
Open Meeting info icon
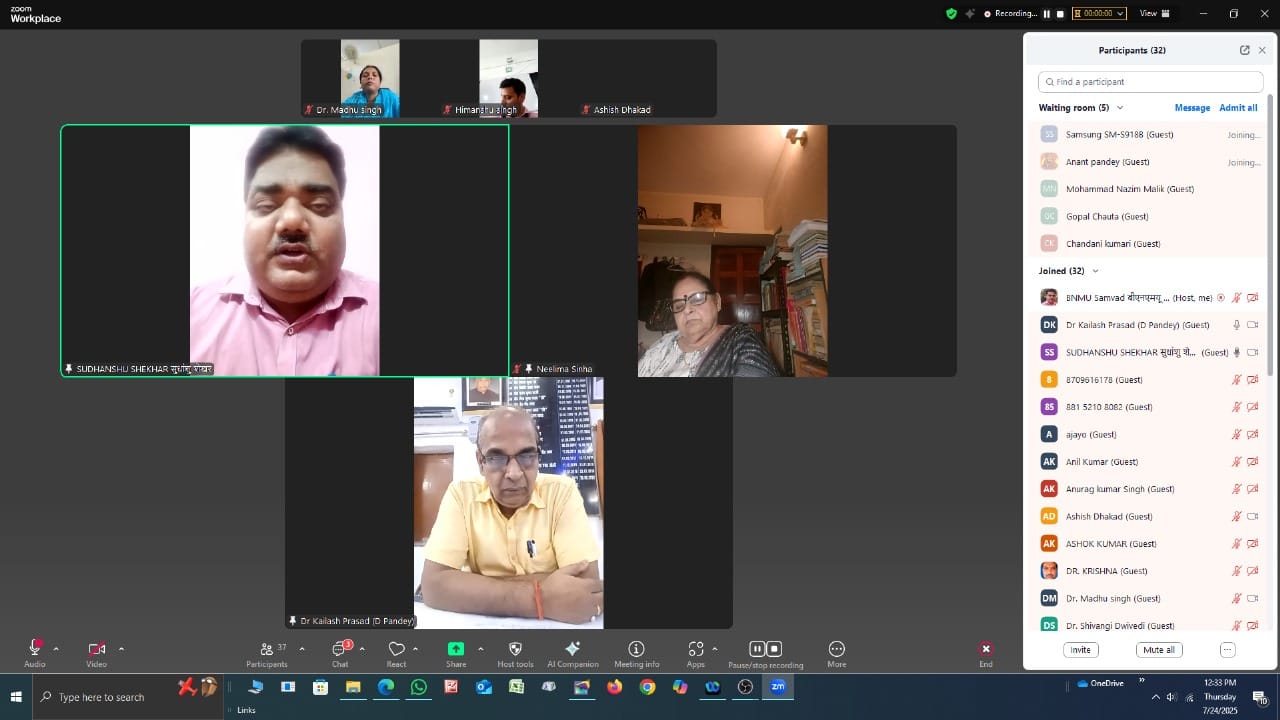click(x=636, y=650)
